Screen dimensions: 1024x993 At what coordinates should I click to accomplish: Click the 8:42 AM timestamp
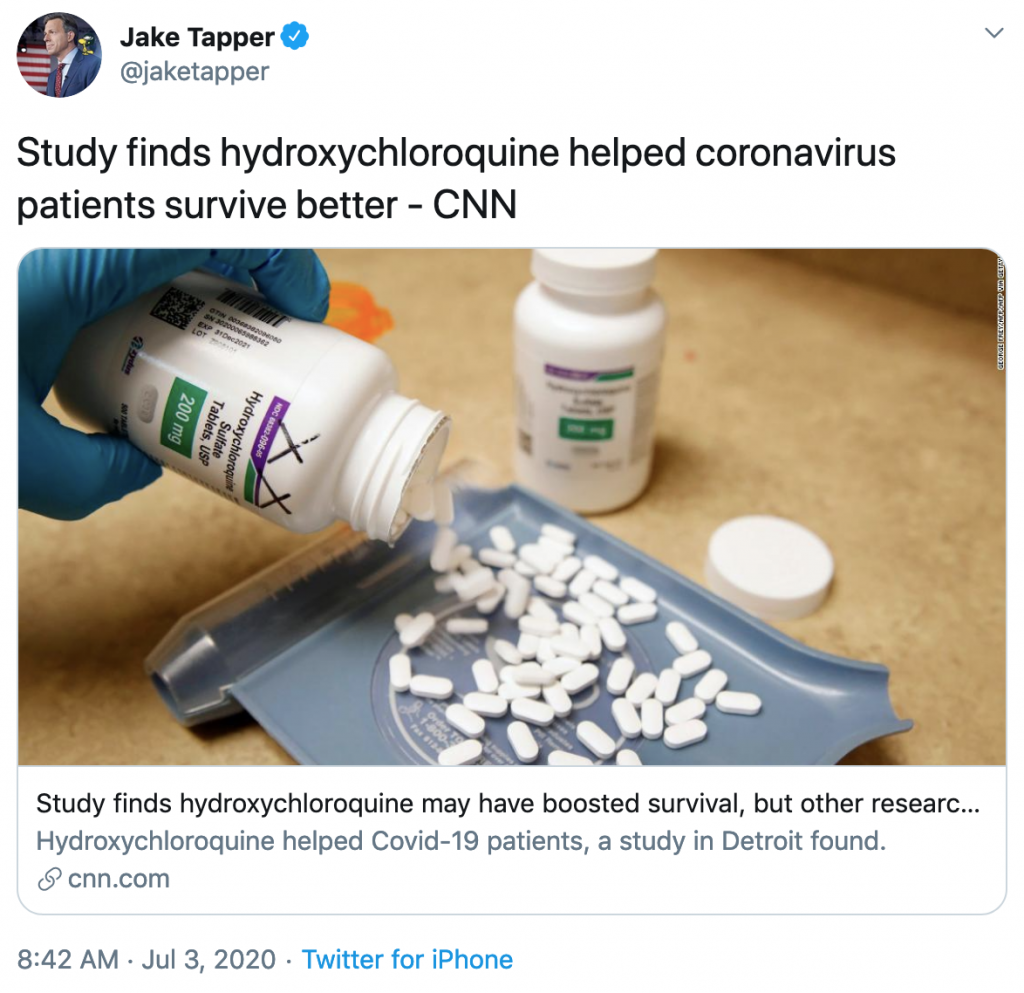[x=68, y=959]
